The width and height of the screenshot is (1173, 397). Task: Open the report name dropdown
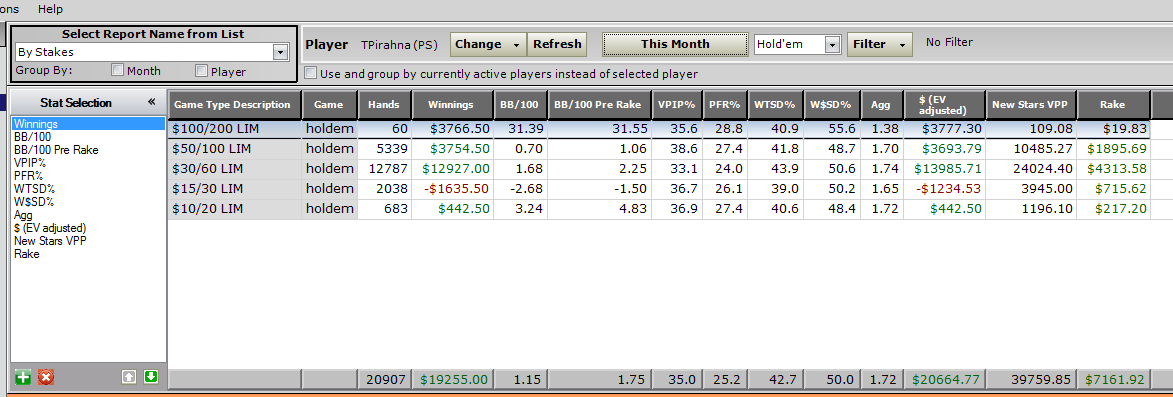281,52
